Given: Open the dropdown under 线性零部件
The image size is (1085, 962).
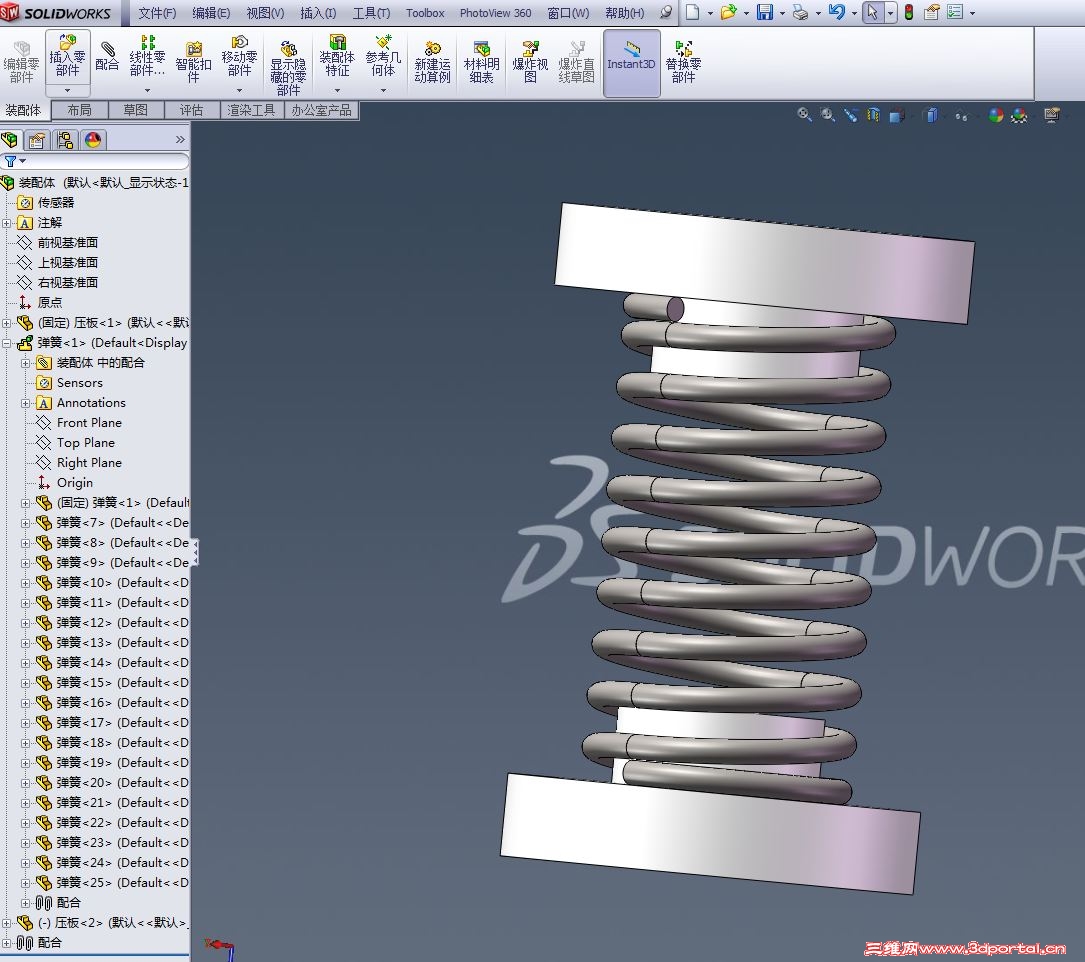Looking at the screenshot, I should coord(147,91).
